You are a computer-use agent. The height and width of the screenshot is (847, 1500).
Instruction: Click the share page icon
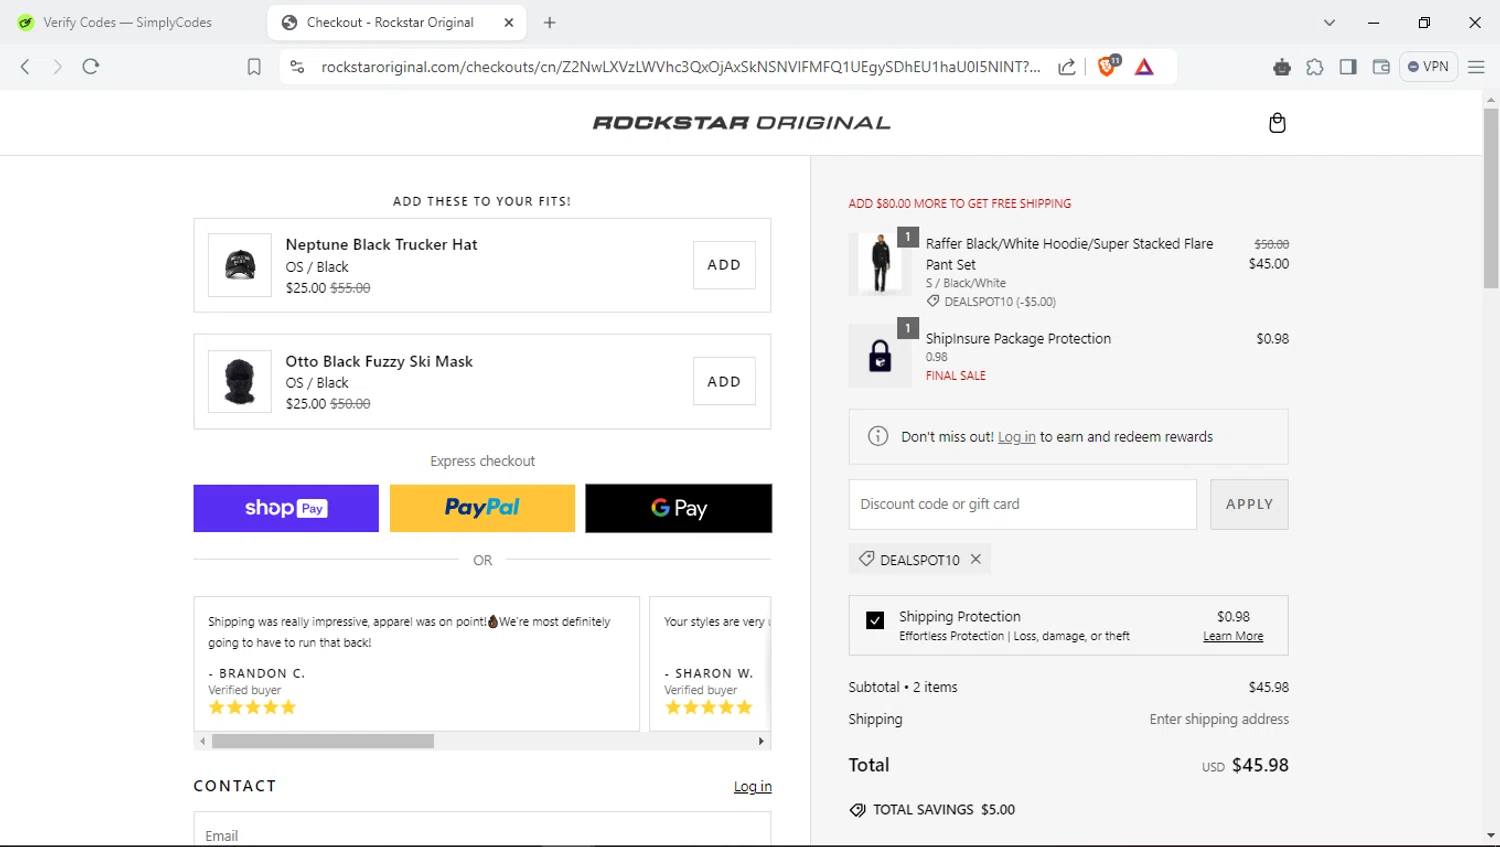tap(1067, 67)
